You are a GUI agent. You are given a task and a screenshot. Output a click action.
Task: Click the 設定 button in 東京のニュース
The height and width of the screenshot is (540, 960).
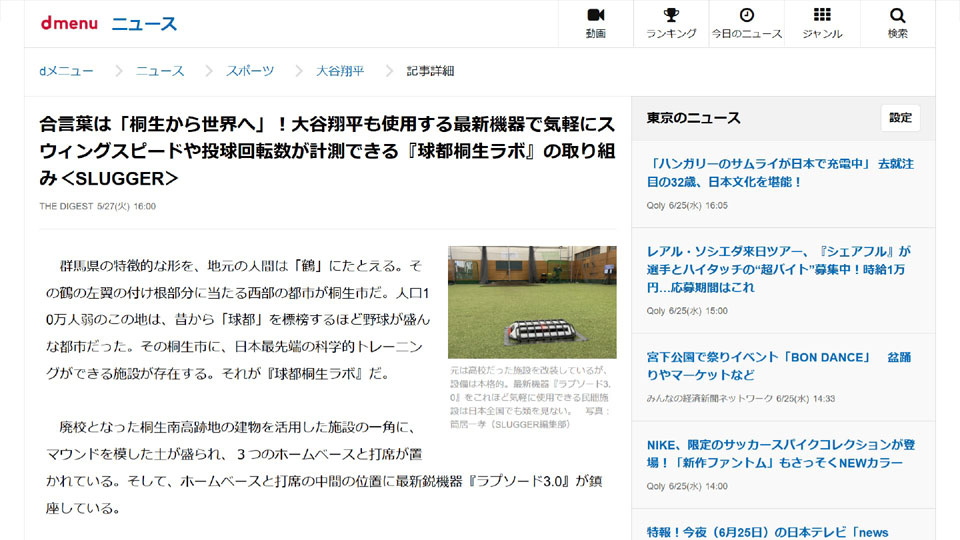[x=900, y=118]
